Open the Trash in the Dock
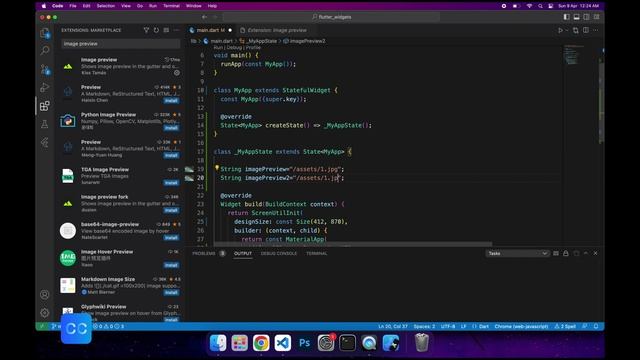The image size is (640, 360). click(422, 342)
